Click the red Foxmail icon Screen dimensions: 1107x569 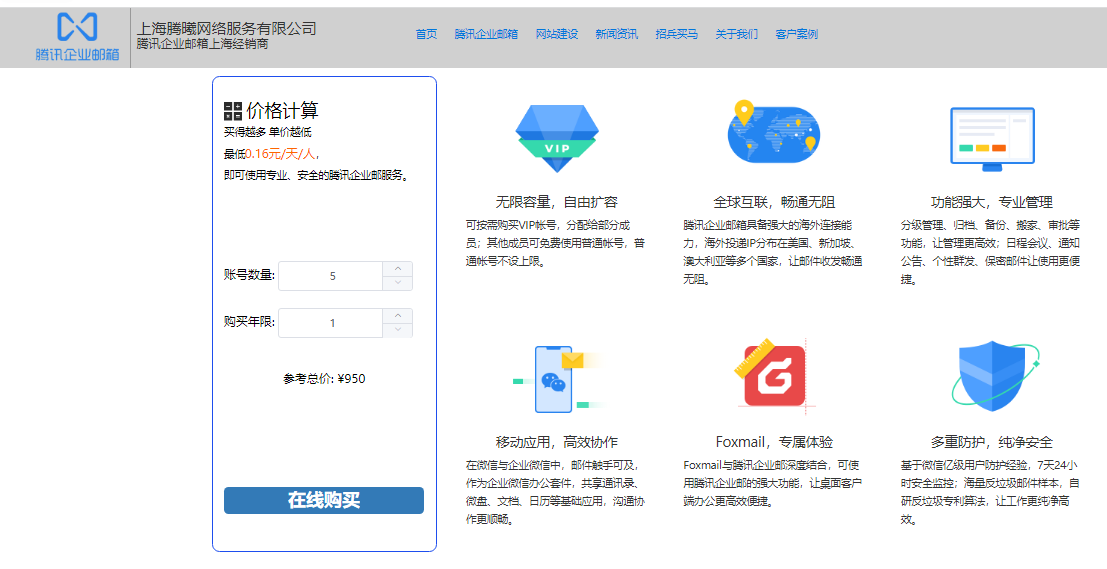[774, 376]
